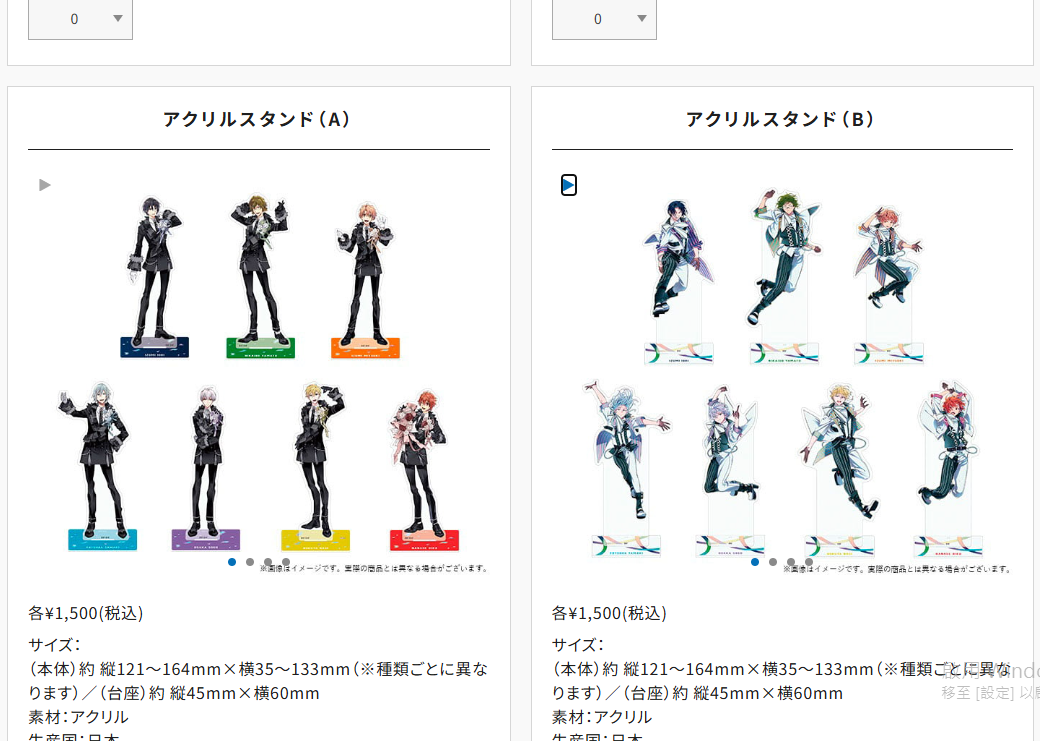Select fourth carousel dot under Stand (A)
The image size is (1040, 741).
[286, 562]
